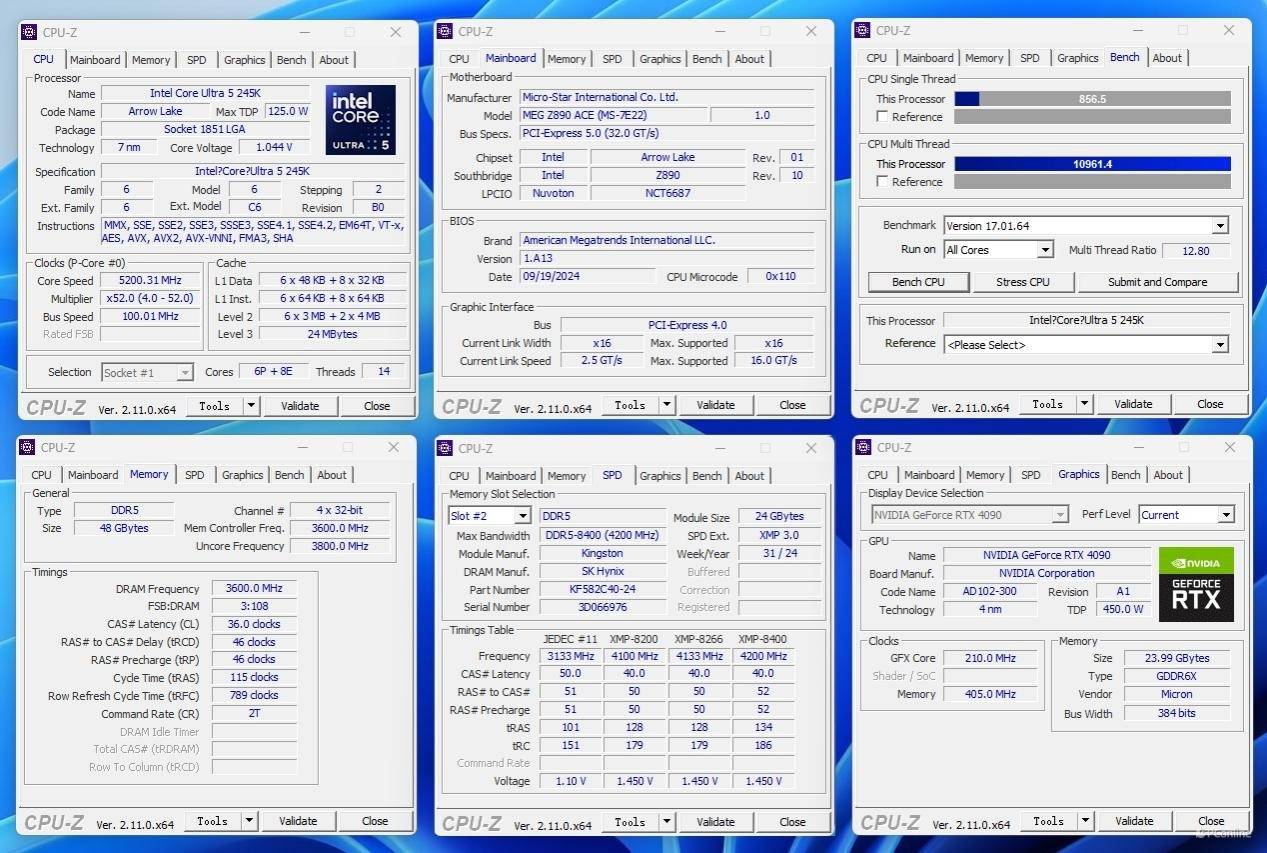The height and width of the screenshot is (853, 1267).
Task: Click the CPU-Z title bar icon of the SPD window
Action: [x=445, y=448]
